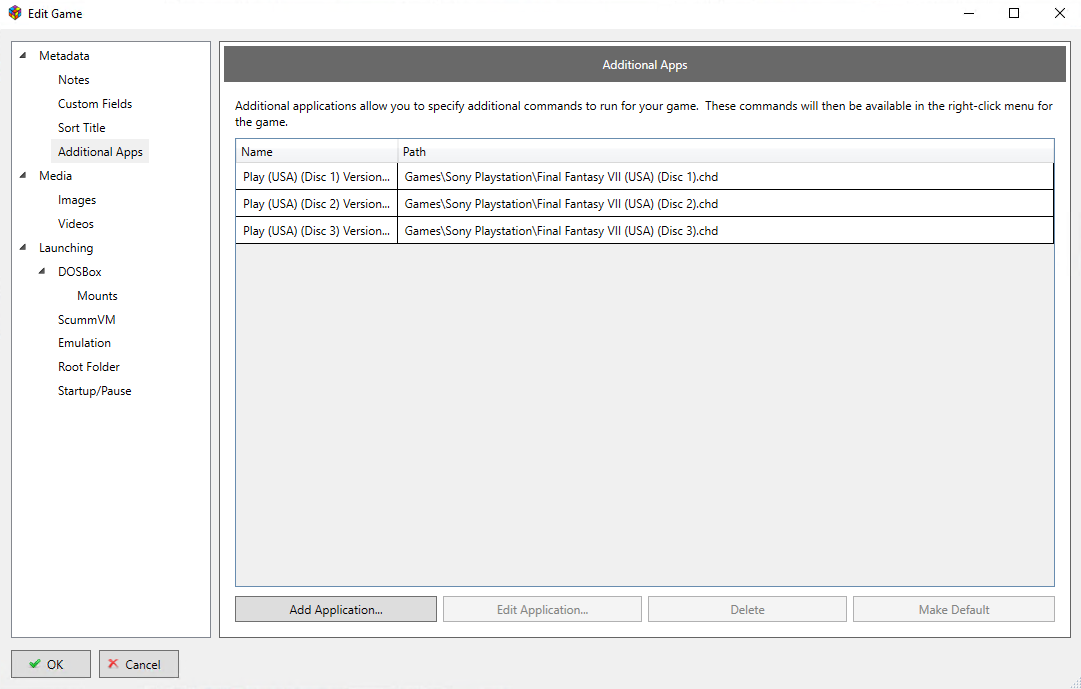Click the Name column header
1081x689 pixels.
[x=316, y=152]
